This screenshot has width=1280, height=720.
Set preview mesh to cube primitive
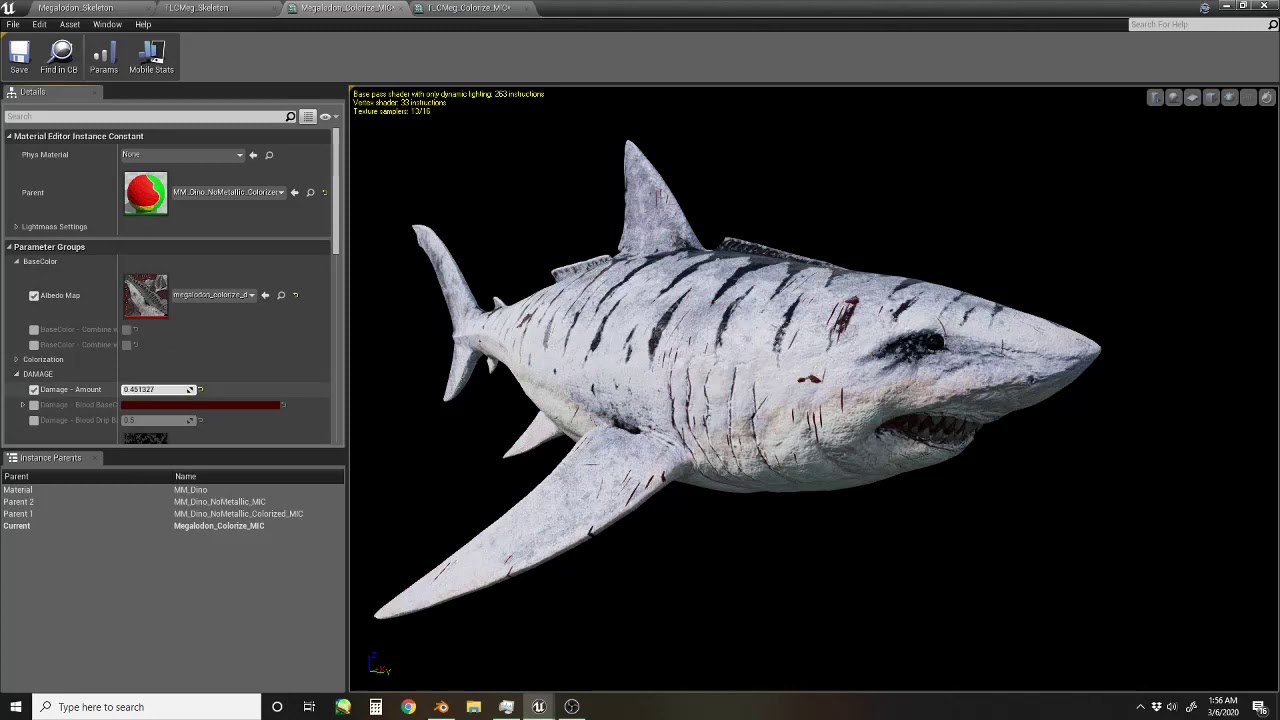coord(1211,97)
